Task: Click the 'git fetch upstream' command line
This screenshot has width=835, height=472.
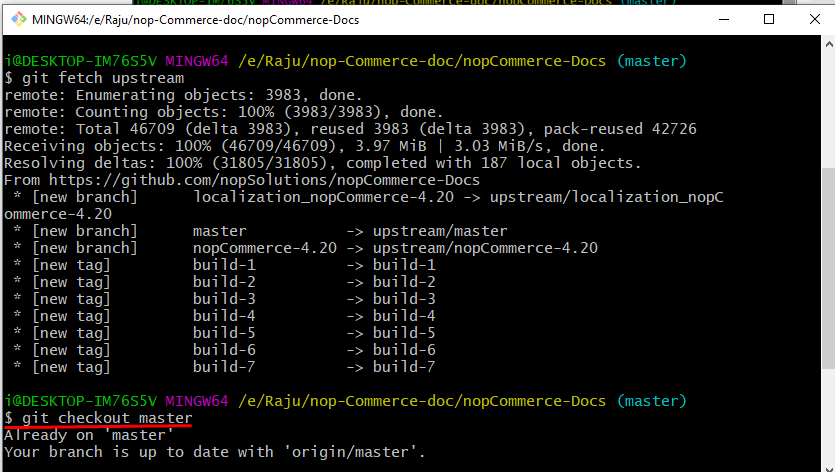Action: coord(94,78)
